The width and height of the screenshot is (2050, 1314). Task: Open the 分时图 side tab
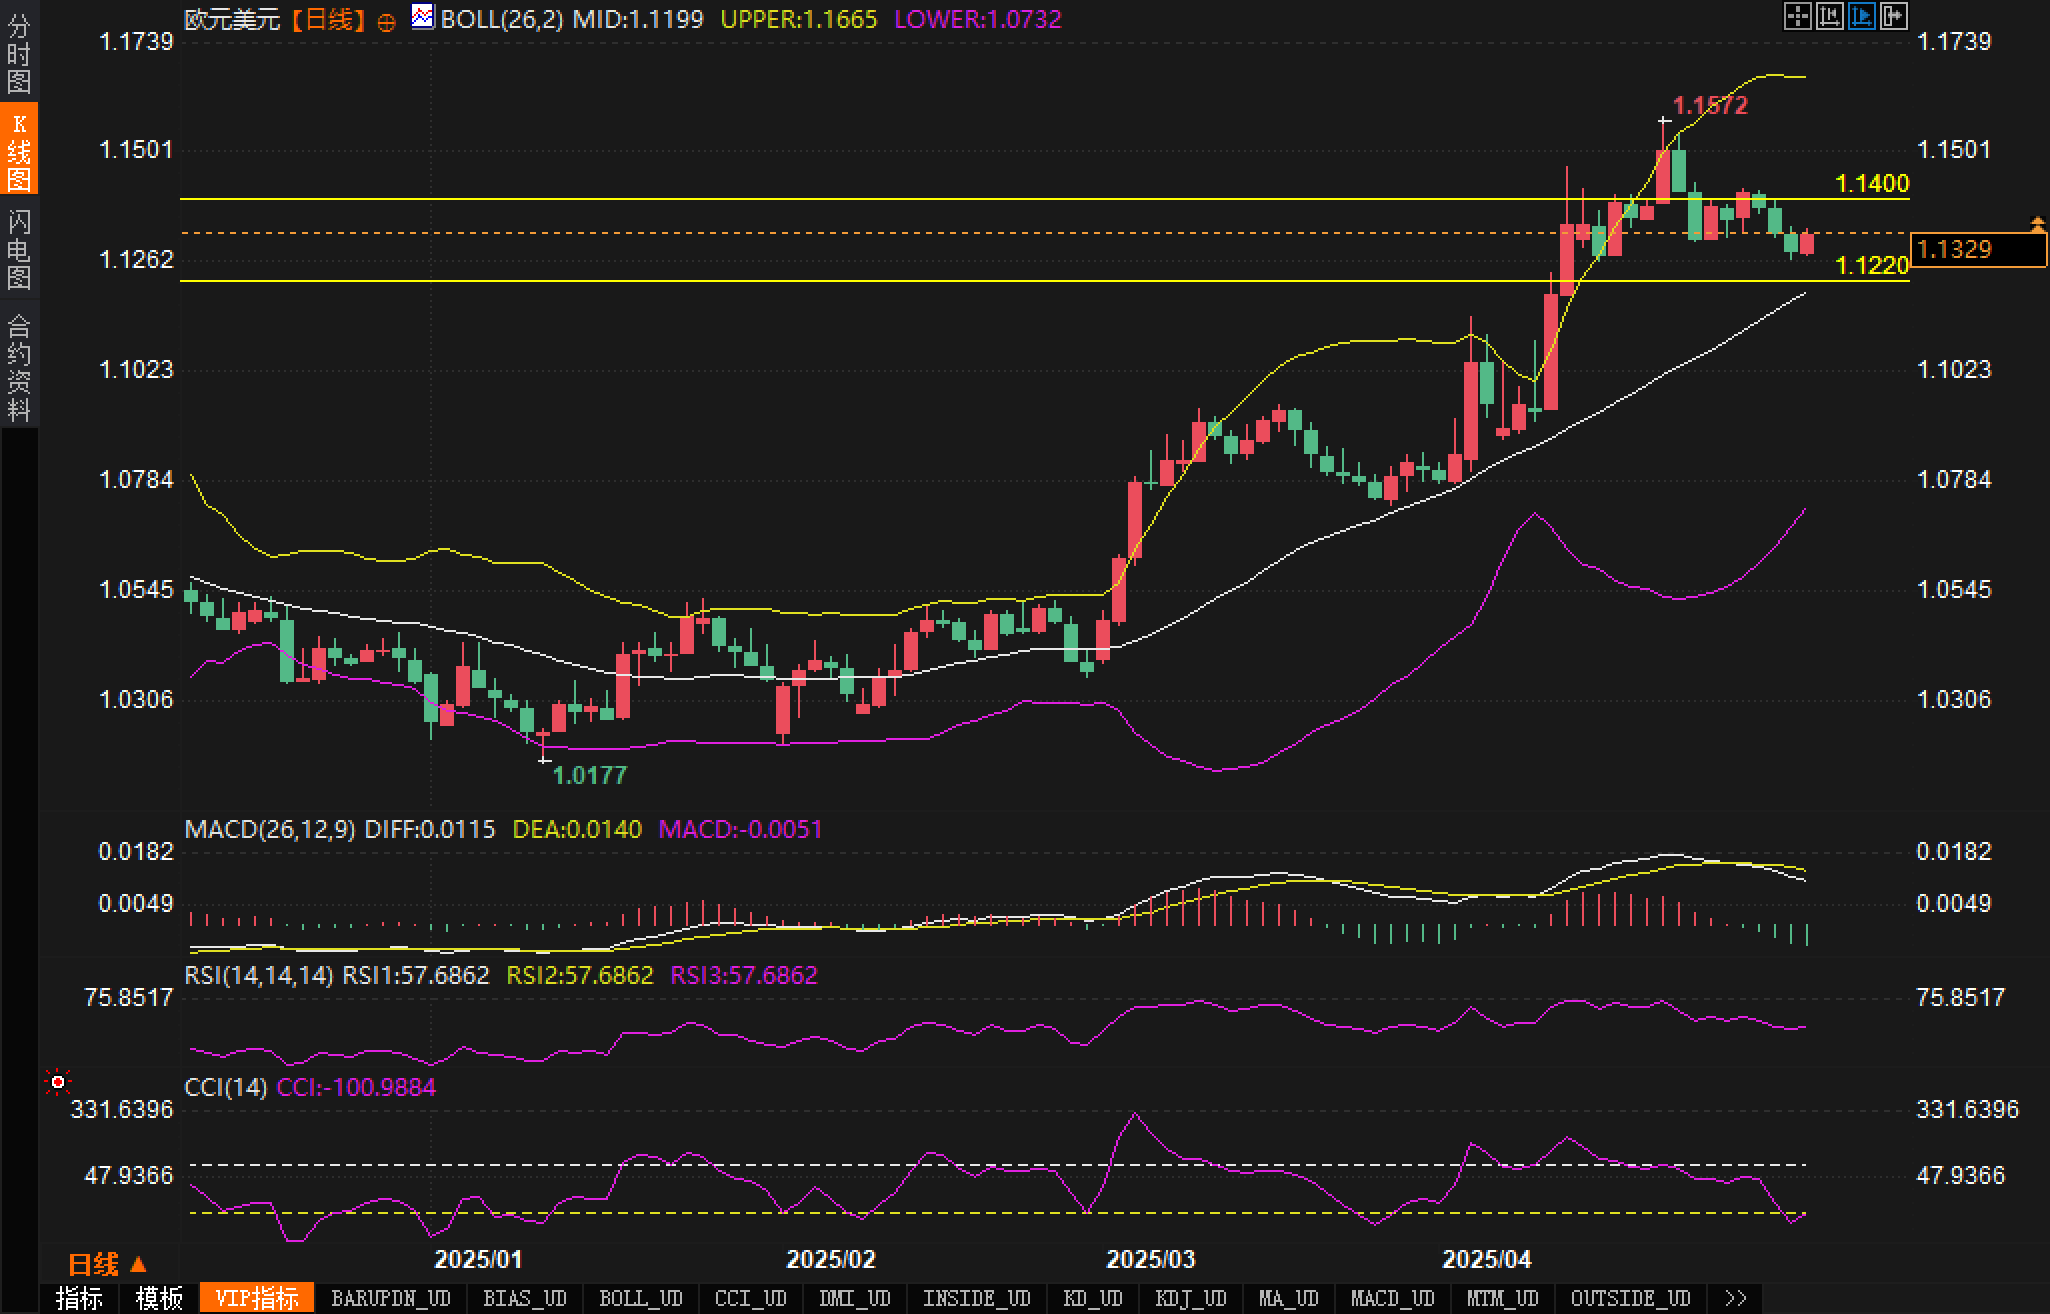19,53
